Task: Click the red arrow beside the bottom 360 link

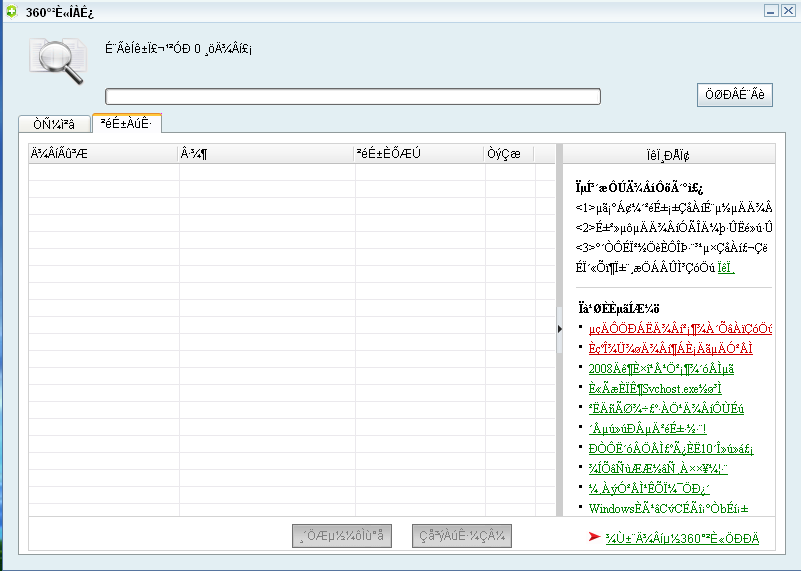Action: (x=594, y=536)
